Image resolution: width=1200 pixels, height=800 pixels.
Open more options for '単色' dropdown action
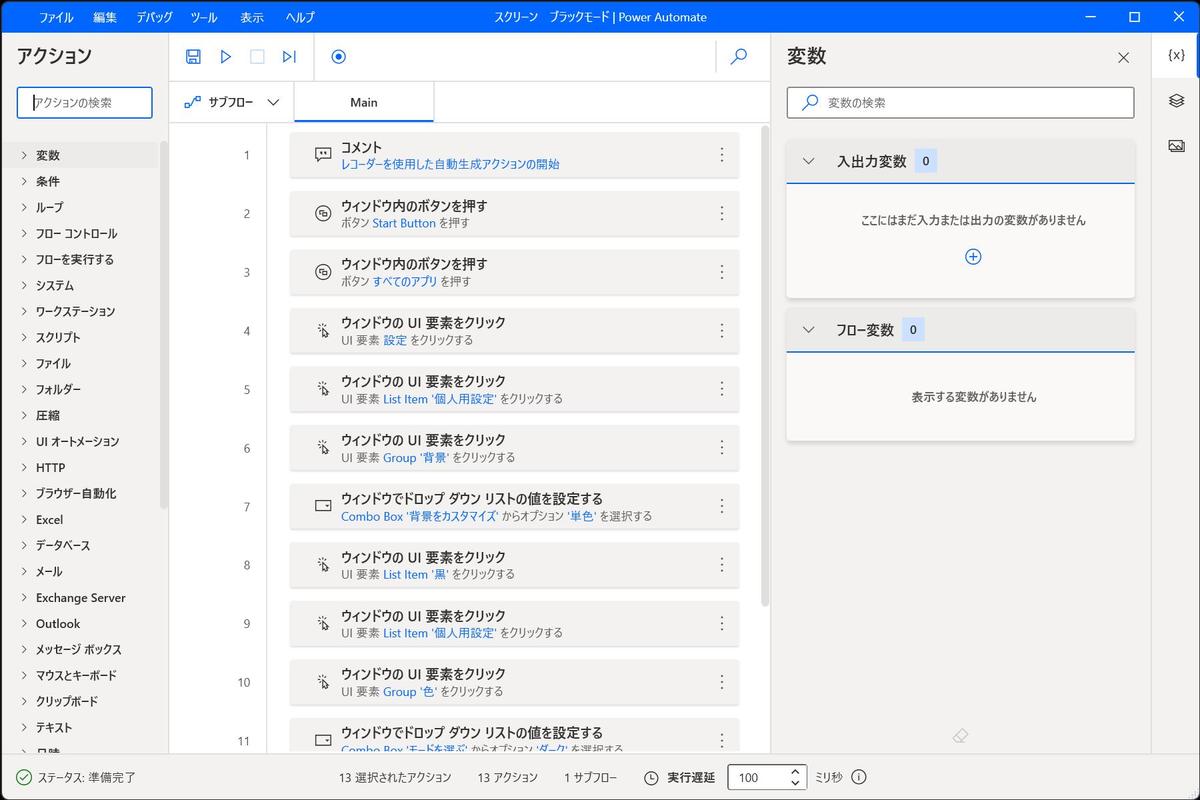tap(722, 507)
